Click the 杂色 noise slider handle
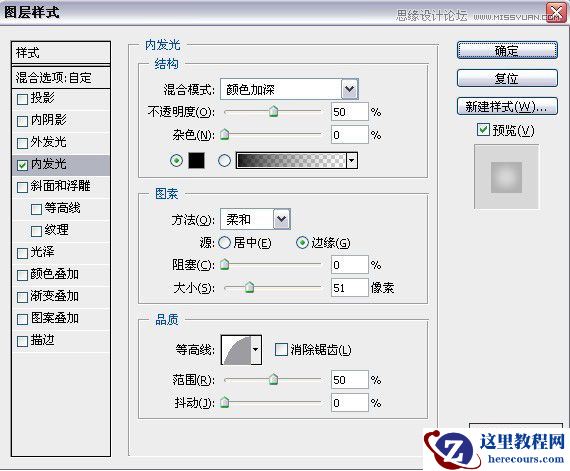 (225, 135)
